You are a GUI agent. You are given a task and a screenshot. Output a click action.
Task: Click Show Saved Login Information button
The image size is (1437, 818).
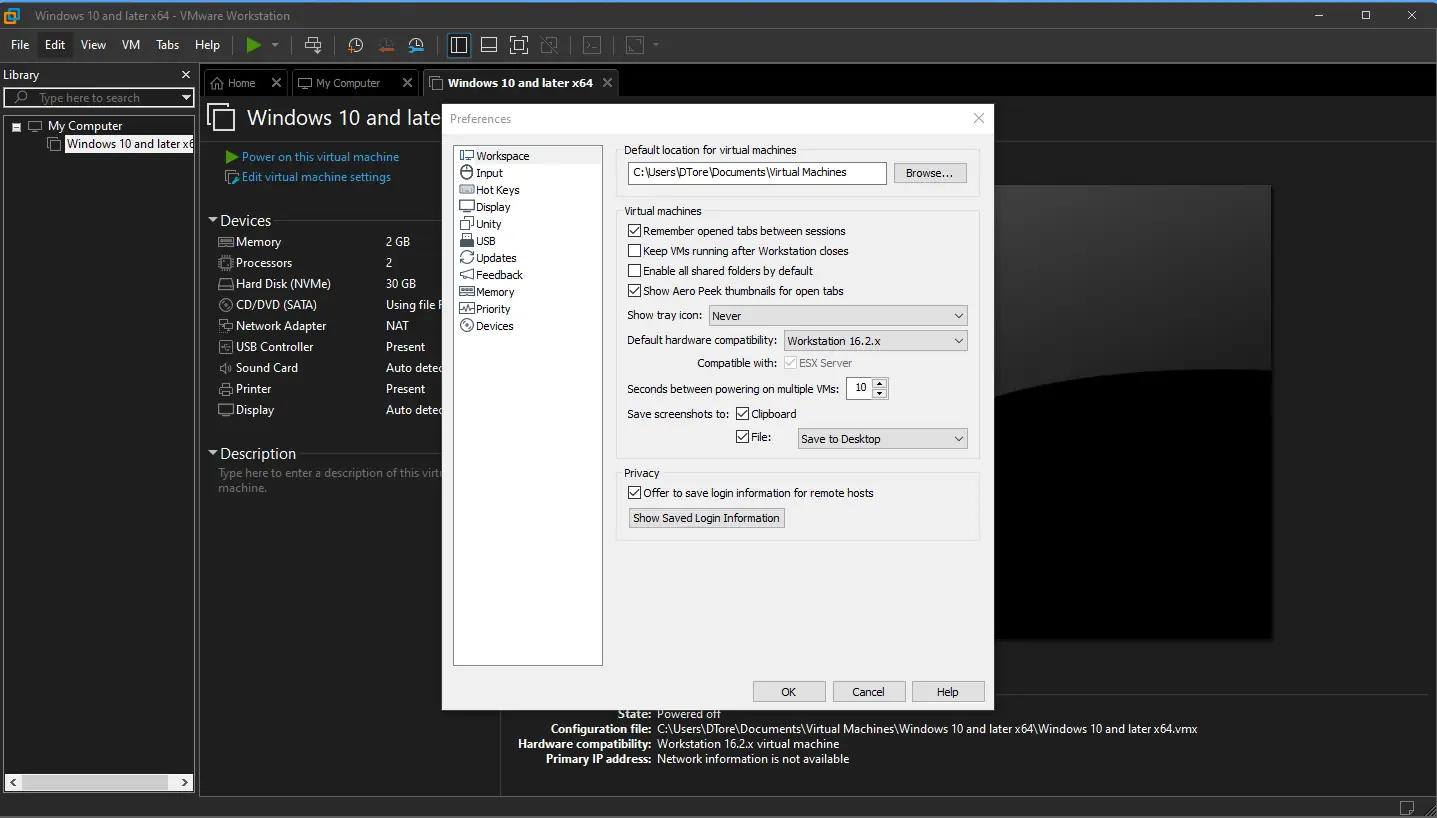(x=706, y=518)
